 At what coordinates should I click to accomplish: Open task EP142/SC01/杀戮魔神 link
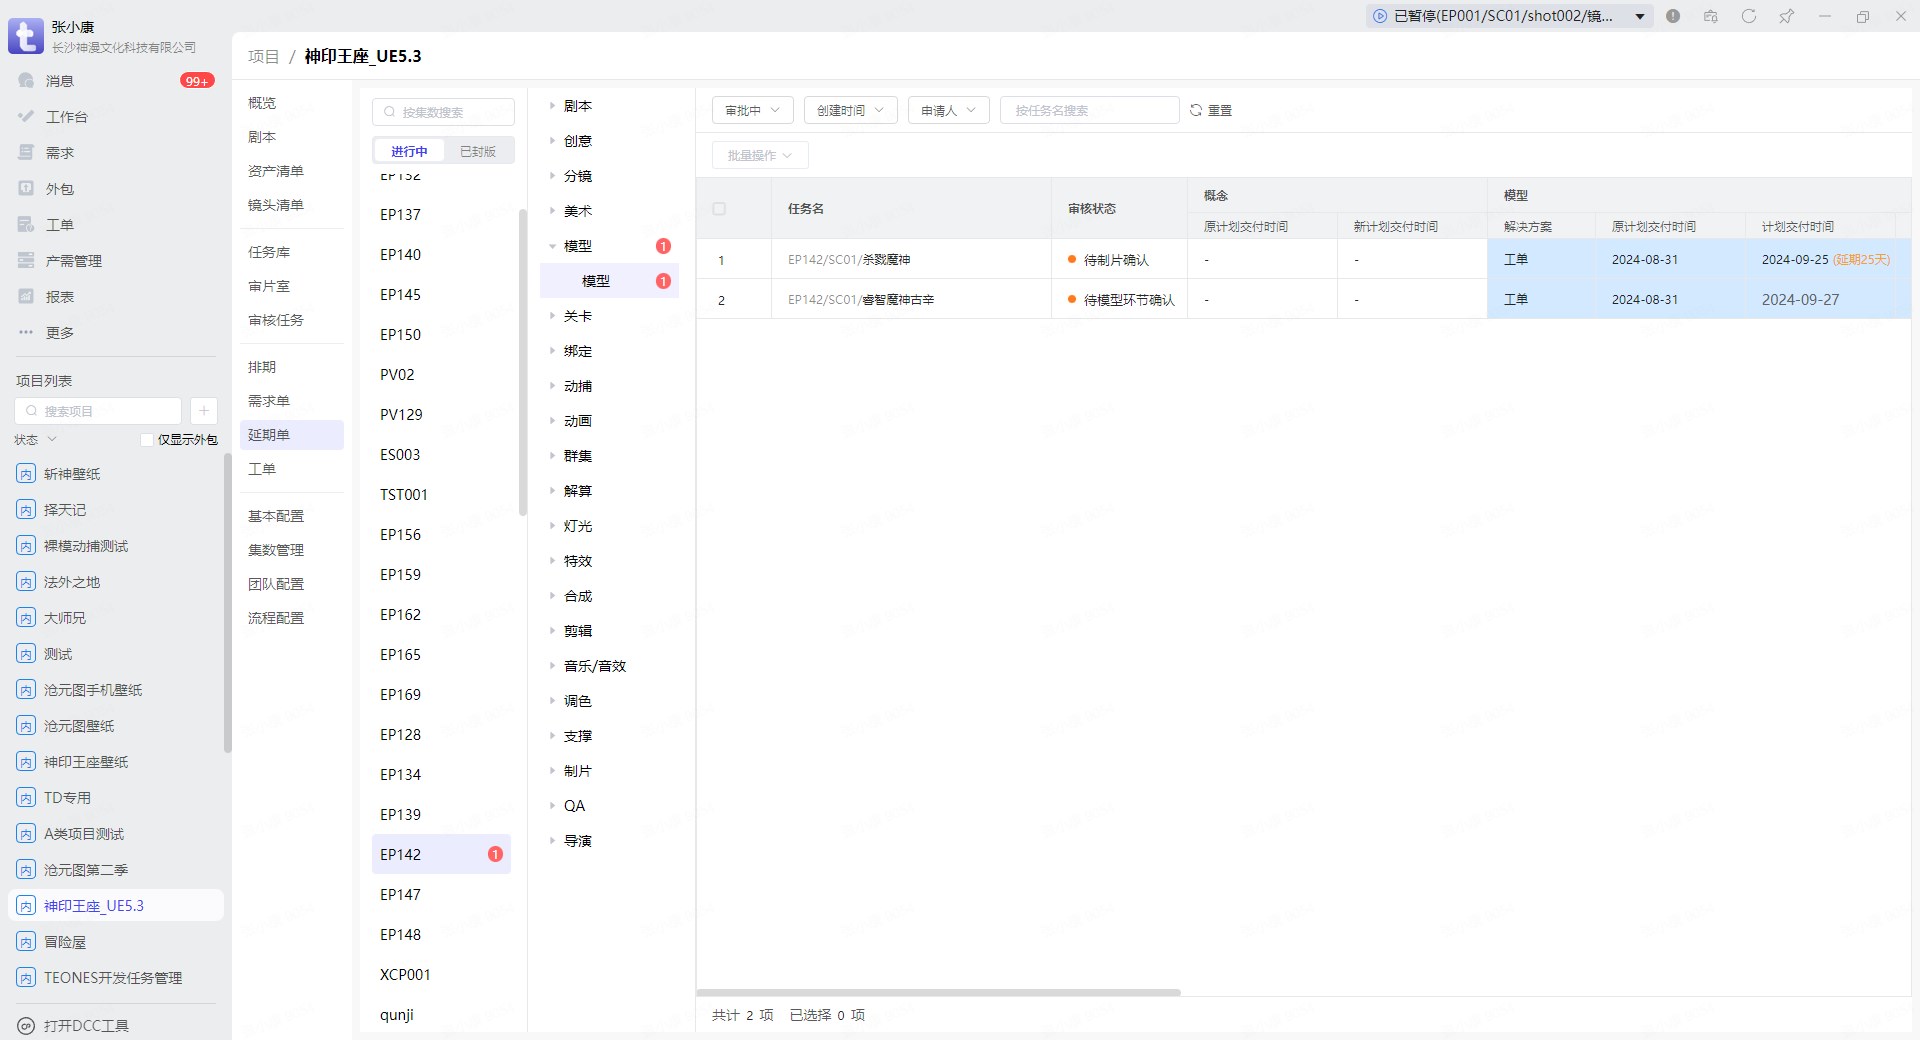click(x=849, y=259)
